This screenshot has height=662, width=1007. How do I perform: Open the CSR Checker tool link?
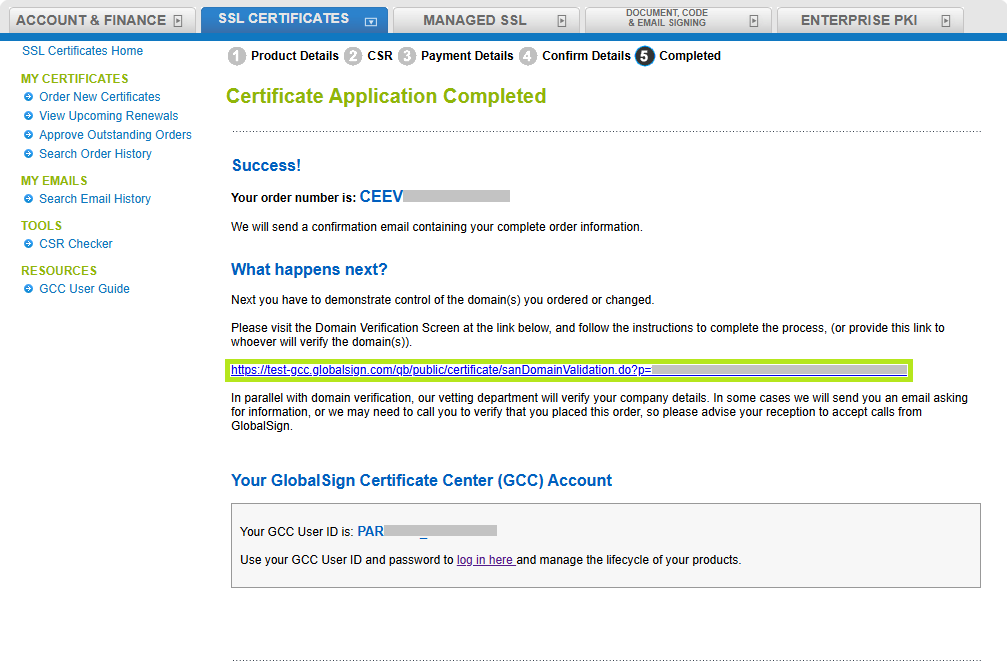tap(76, 244)
